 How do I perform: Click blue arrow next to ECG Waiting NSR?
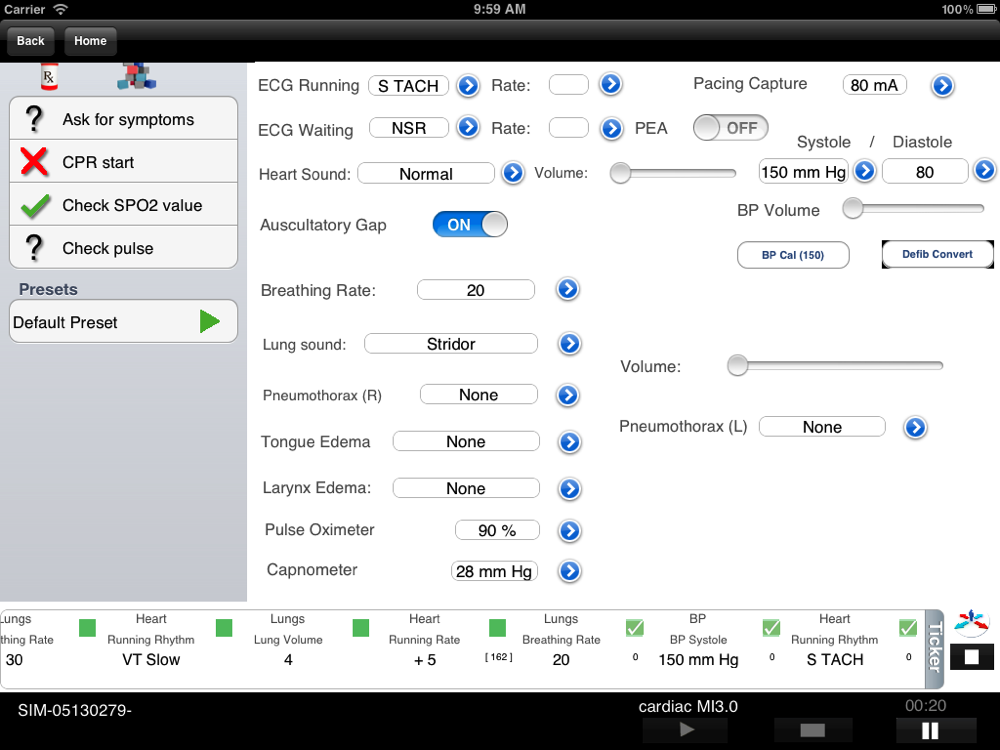click(468, 128)
